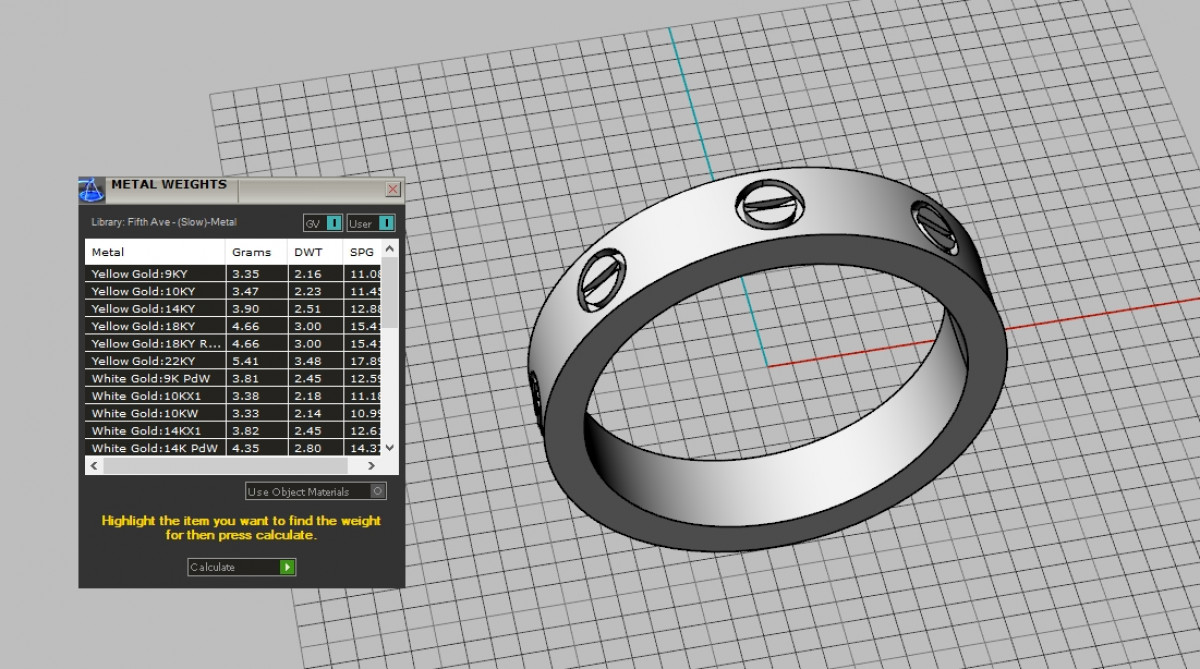Click the green arrow beside Calculate
Screen dimensions: 1200x669
coord(287,567)
